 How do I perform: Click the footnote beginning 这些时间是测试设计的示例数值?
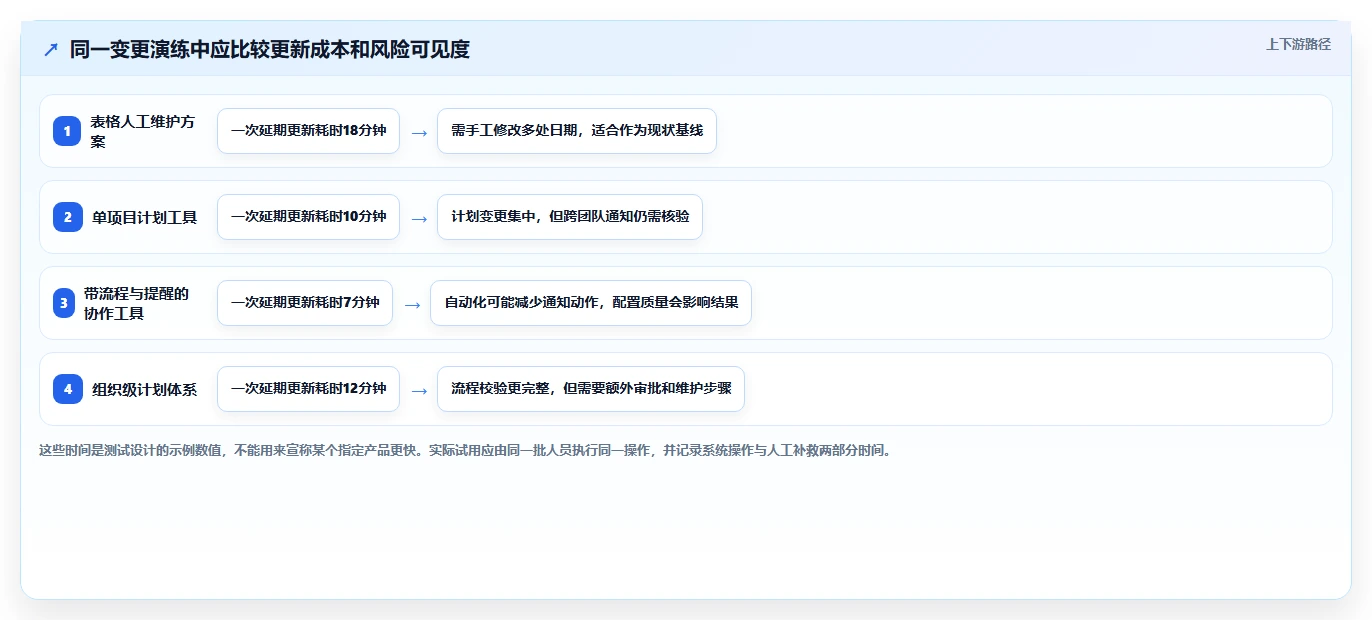coord(465,451)
